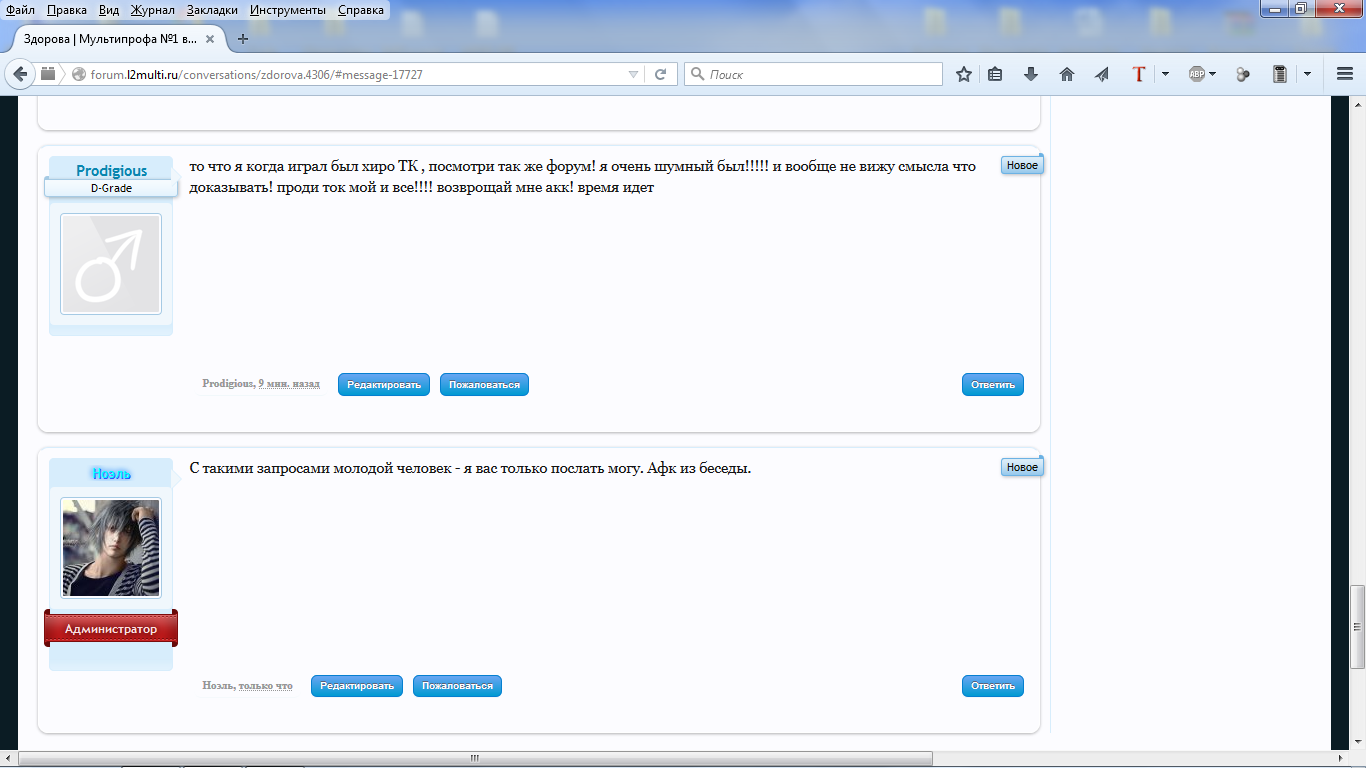The width and height of the screenshot is (1366, 768).
Task: Open the bookmarks list icon
Action: 995,74
